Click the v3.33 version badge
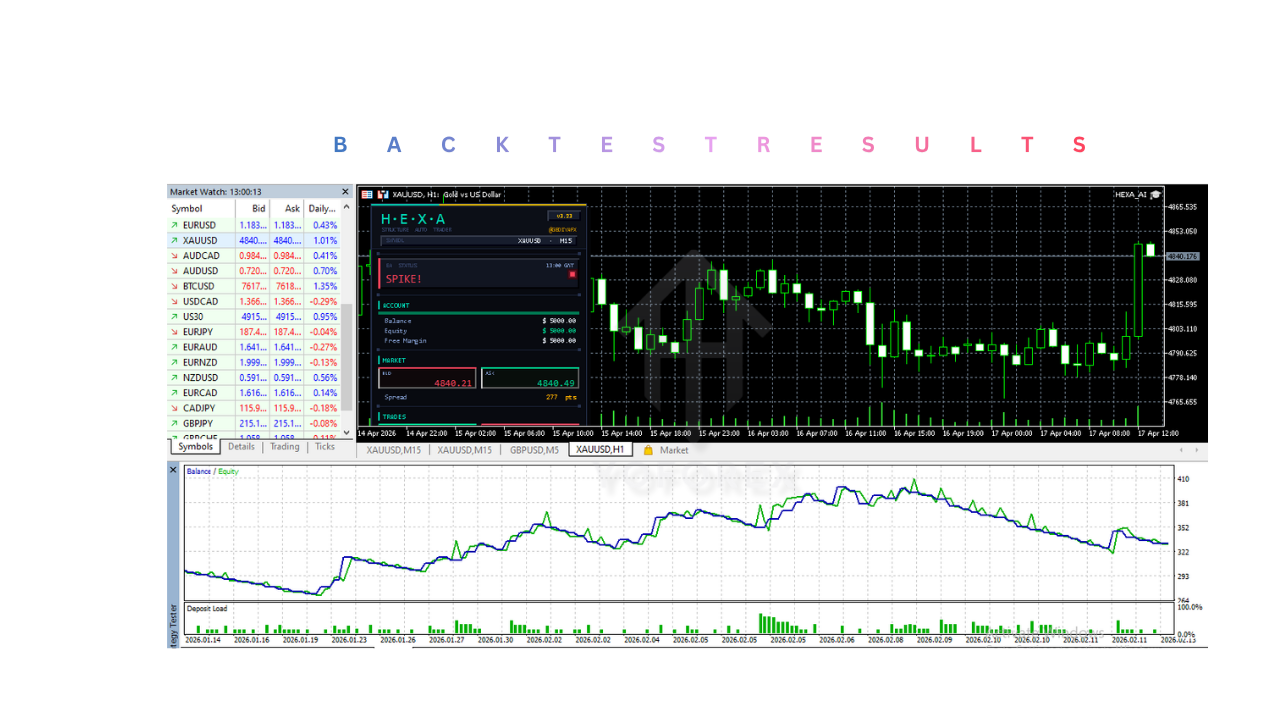1280x720 pixels. pos(562,215)
